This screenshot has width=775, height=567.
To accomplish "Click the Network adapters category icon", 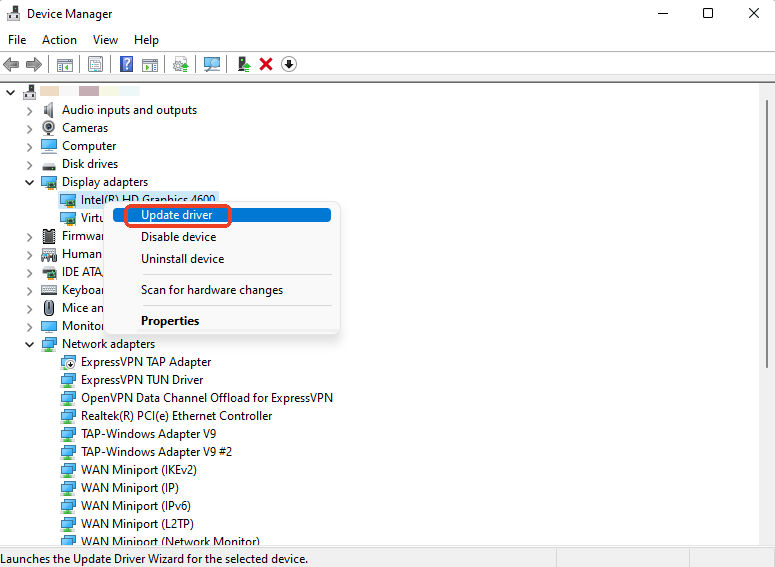I will (49, 344).
